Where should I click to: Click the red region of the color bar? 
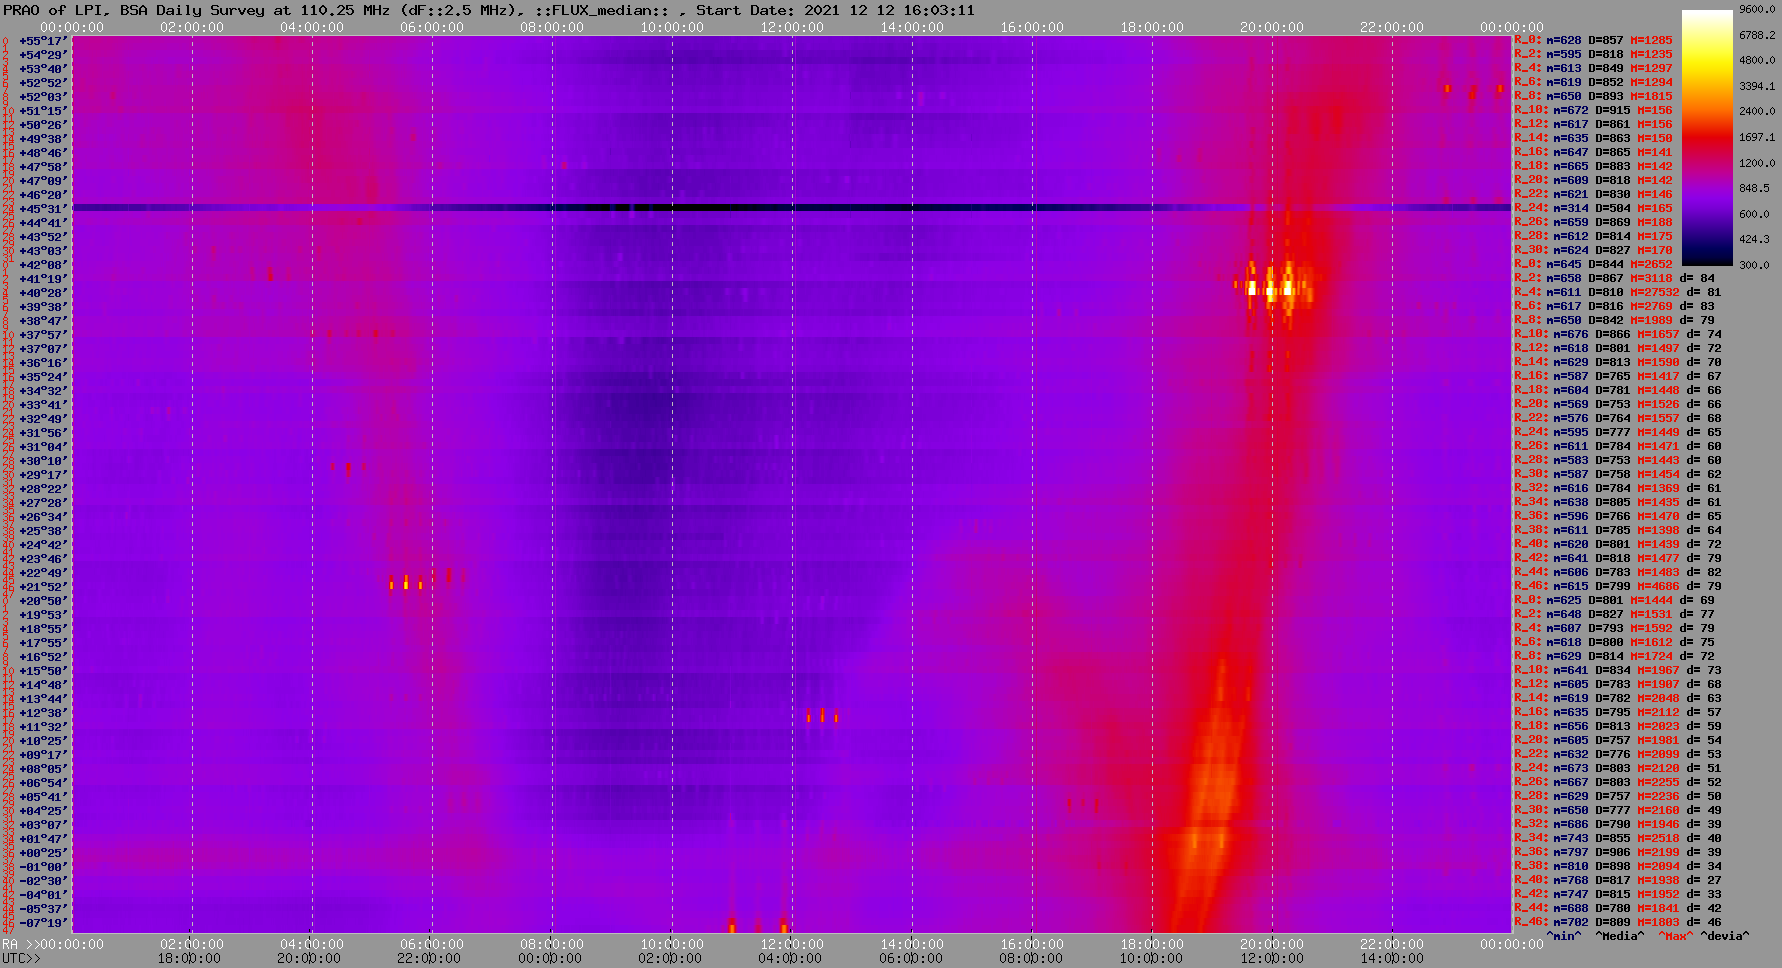(1707, 138)
